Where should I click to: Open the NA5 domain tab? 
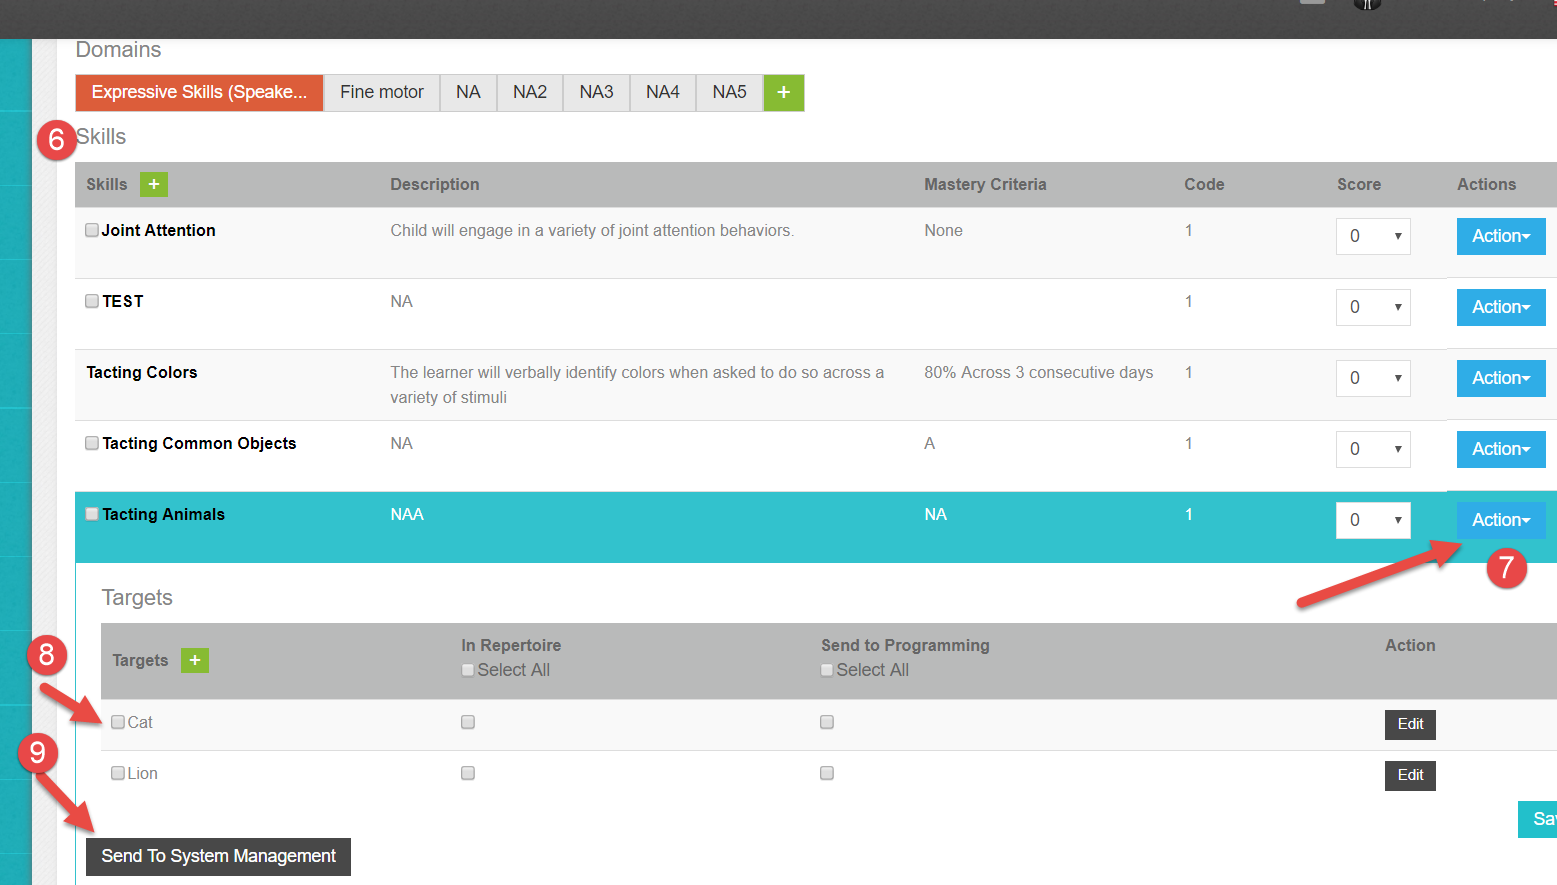point(730,93)
